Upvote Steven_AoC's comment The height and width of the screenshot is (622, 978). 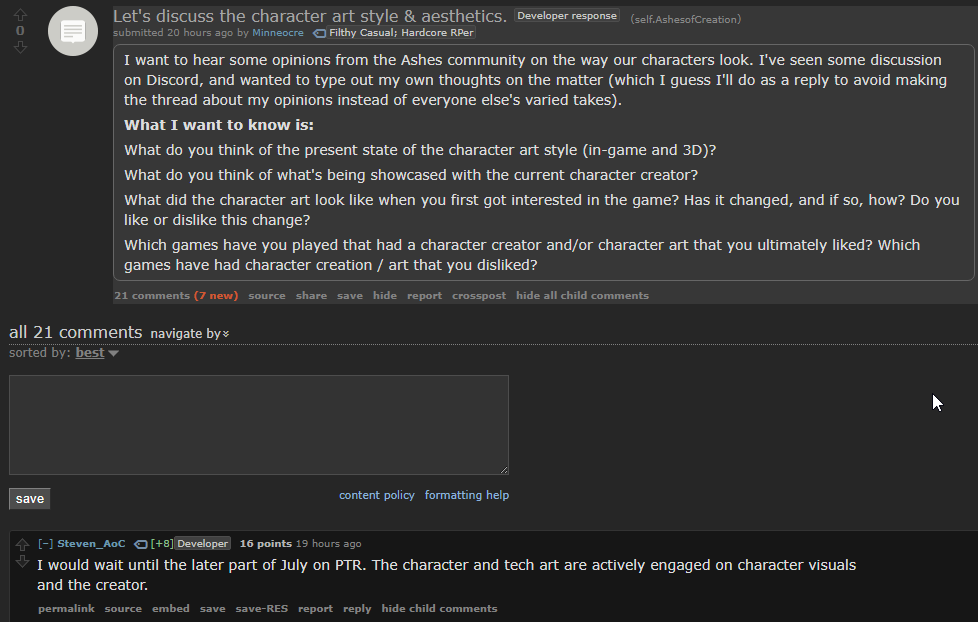(22, 544)
